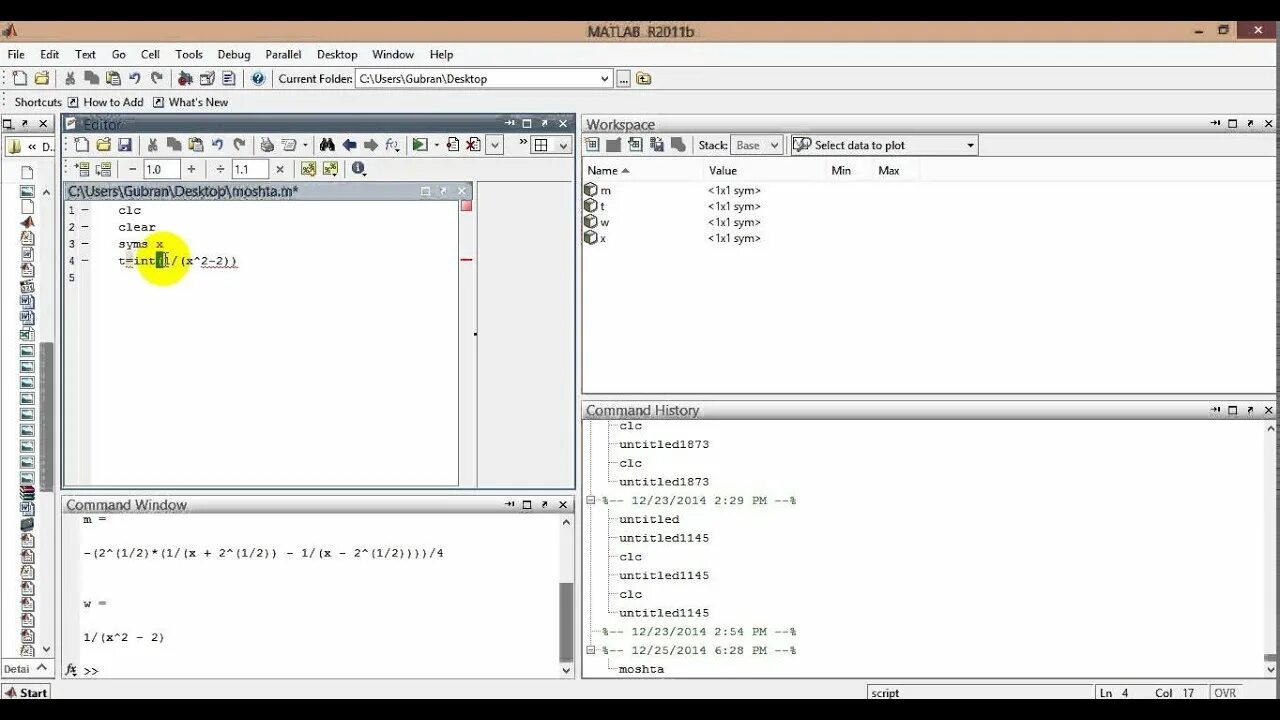Click the How to Add shortcut link
1280x720 pixels.
[x=106, y=102]
